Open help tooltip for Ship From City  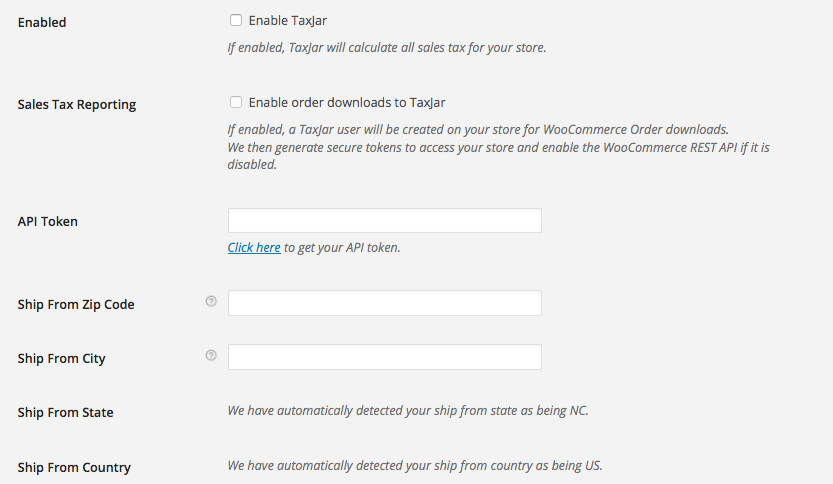211,355
